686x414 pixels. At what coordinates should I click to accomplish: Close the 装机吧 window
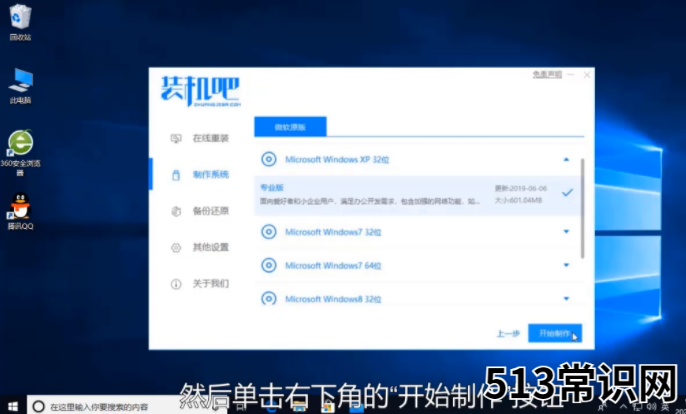click(x=587, y=75)
